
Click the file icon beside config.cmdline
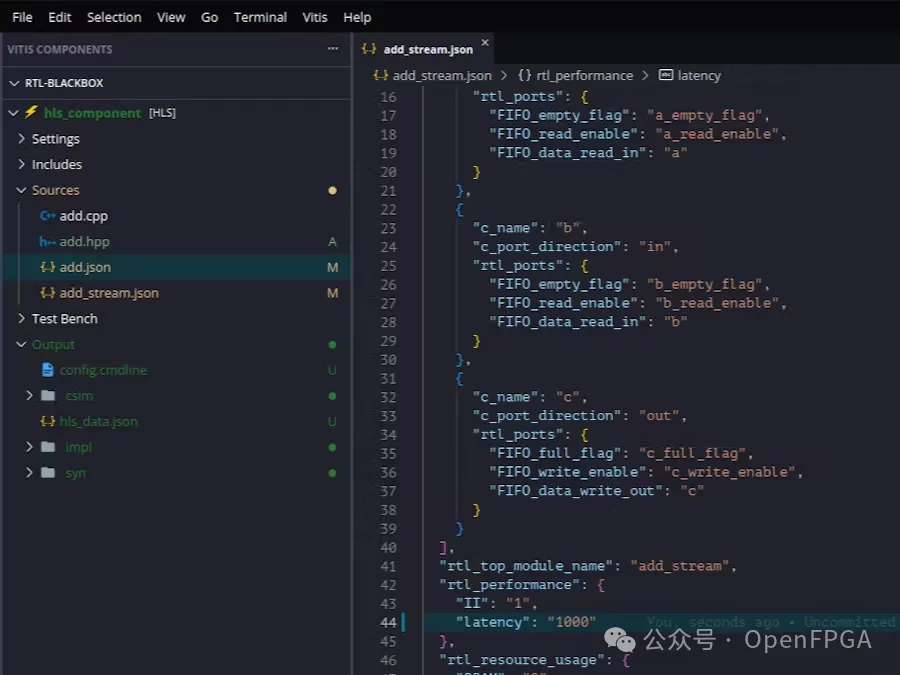47,370
